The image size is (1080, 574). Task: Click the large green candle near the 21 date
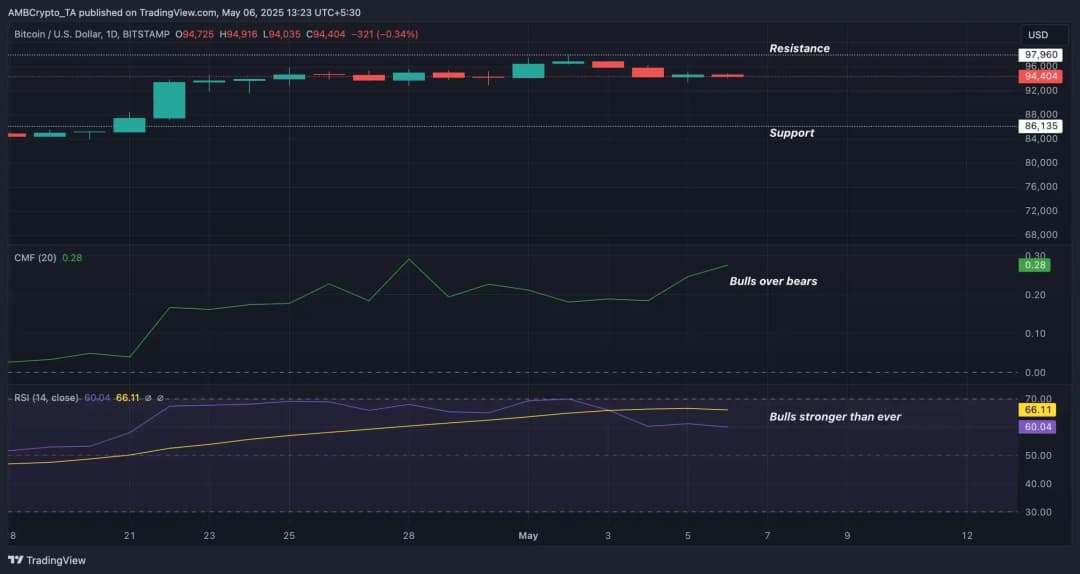pos(169,100)
